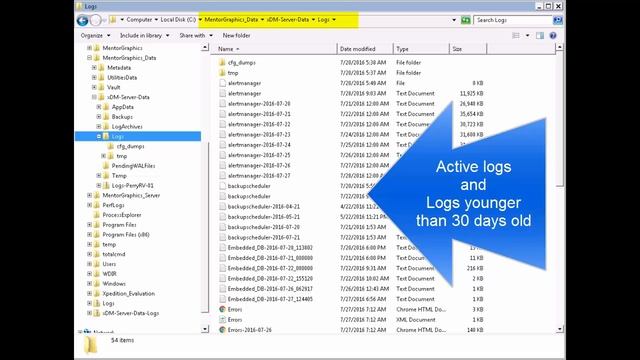Click the folder icon at address bar start
Viewport: 640px width, 360px height.
tap(113, 20)
